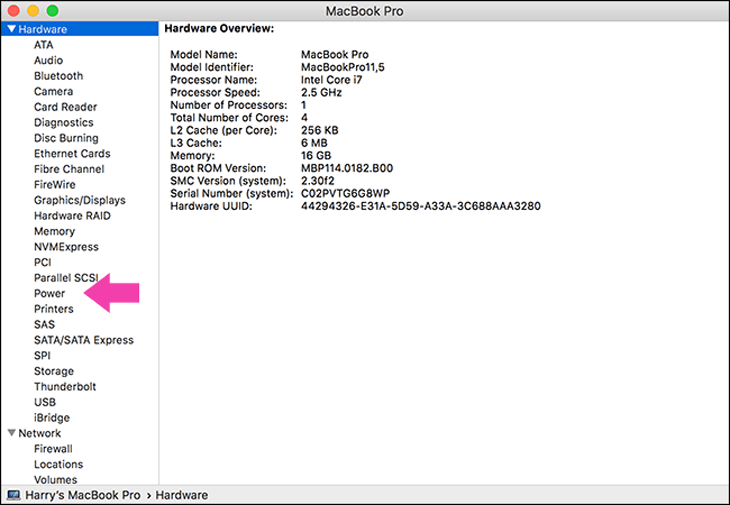Screen dimensions: 730x505
Task: Choose Fibre Channel in sidebar
Action: pyautogui.click(x=69, y=169)
